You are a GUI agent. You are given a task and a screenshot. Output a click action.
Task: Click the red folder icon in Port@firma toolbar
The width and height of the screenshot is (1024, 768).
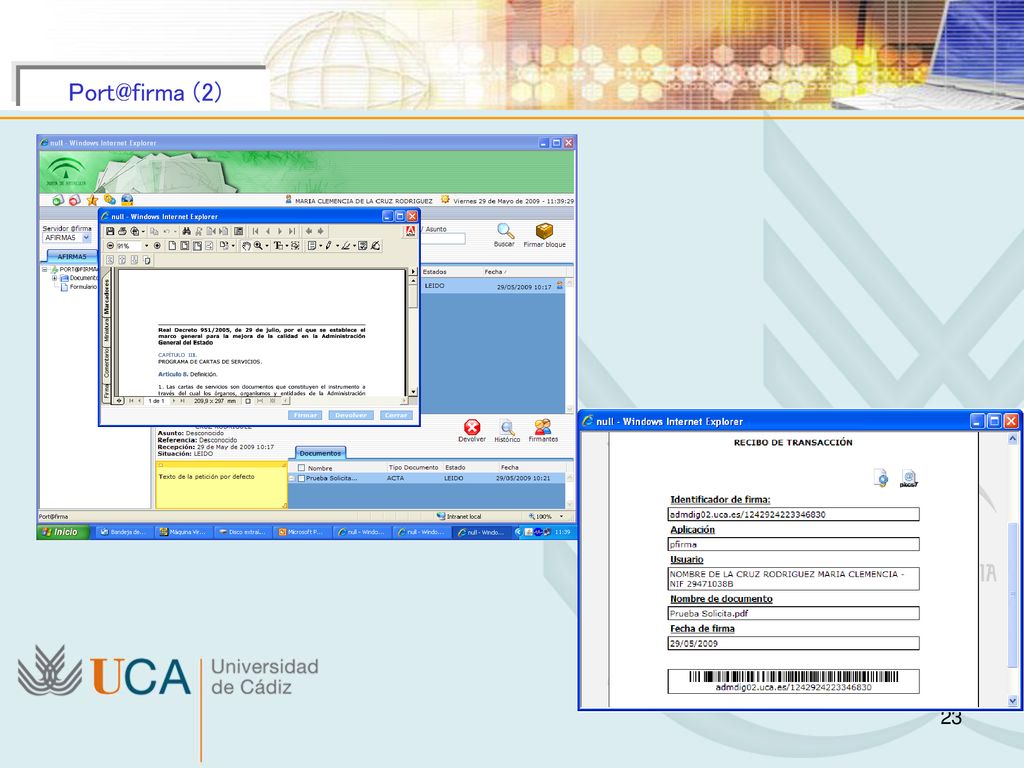tap(75, 200)
